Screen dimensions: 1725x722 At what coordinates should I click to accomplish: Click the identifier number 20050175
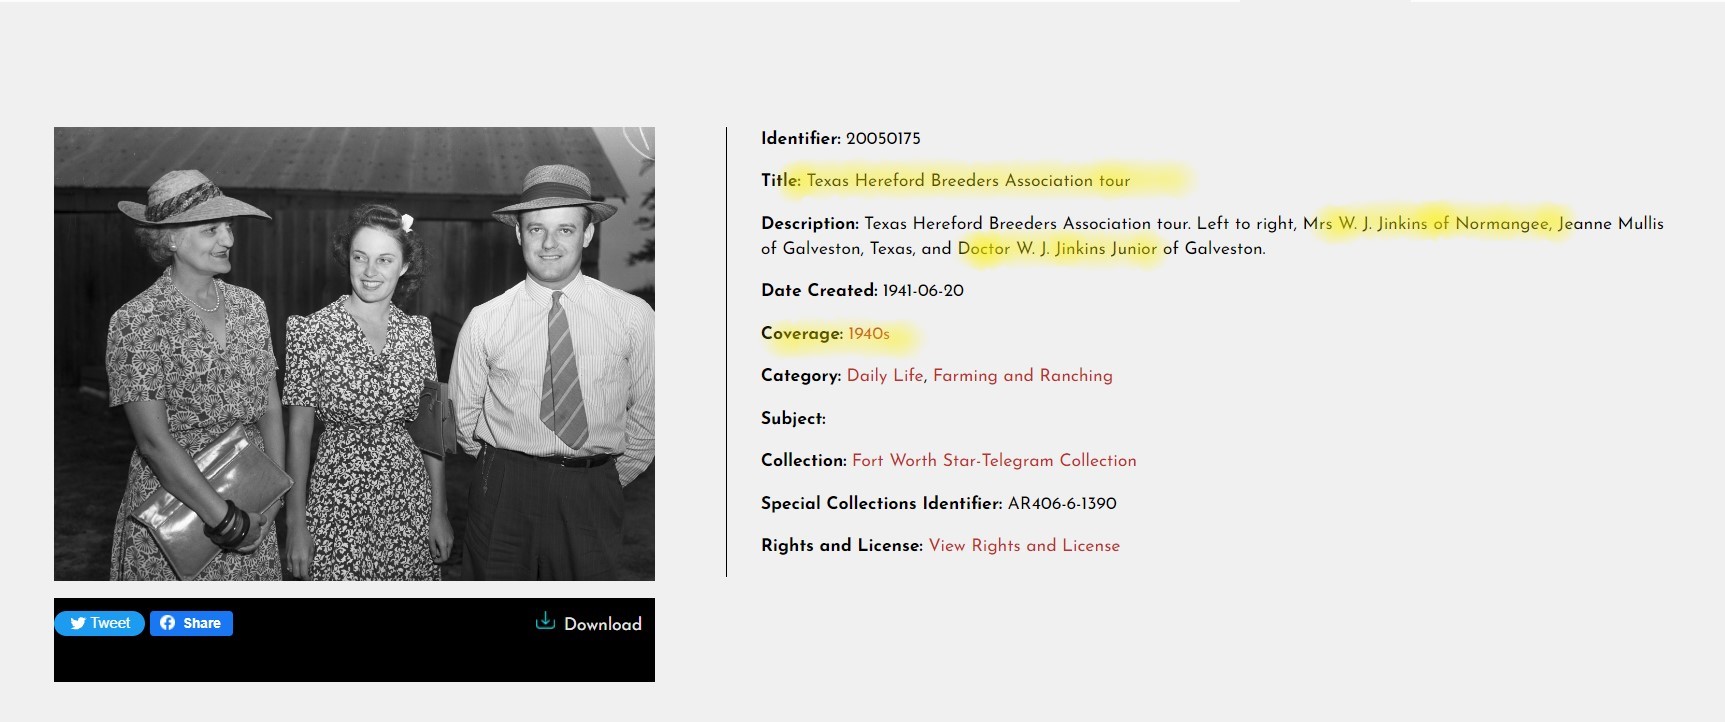(x=883, y=139)
